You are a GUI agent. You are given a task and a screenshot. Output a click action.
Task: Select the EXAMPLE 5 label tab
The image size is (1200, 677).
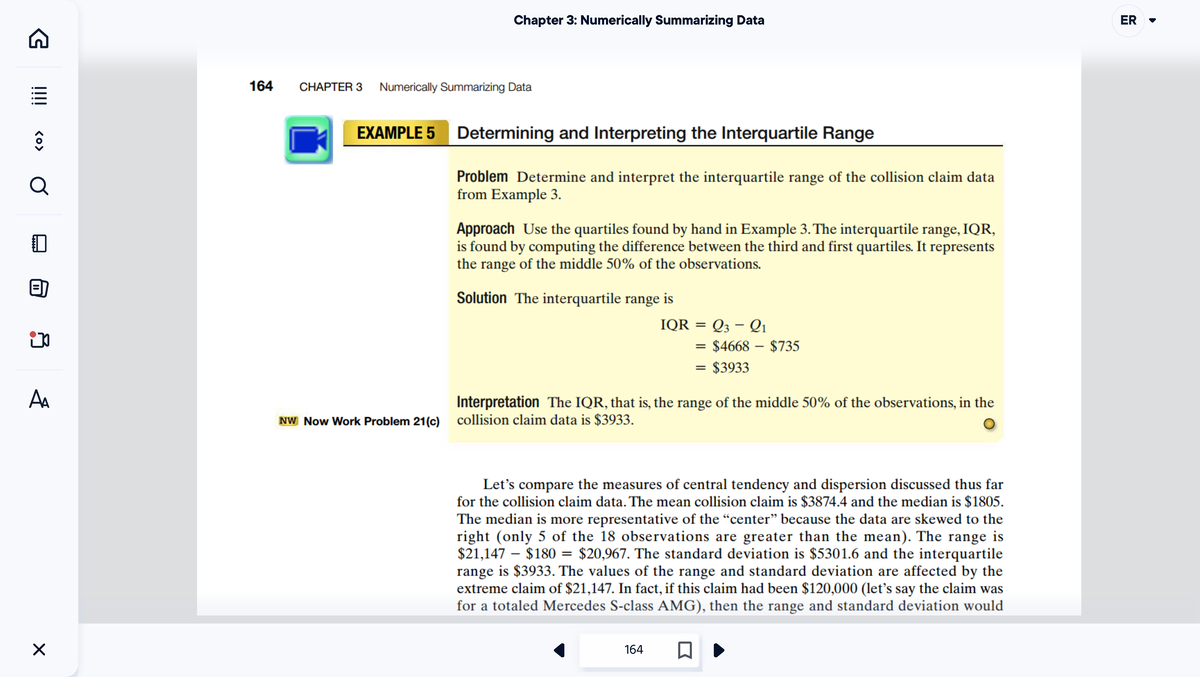(x=395, y=132)
